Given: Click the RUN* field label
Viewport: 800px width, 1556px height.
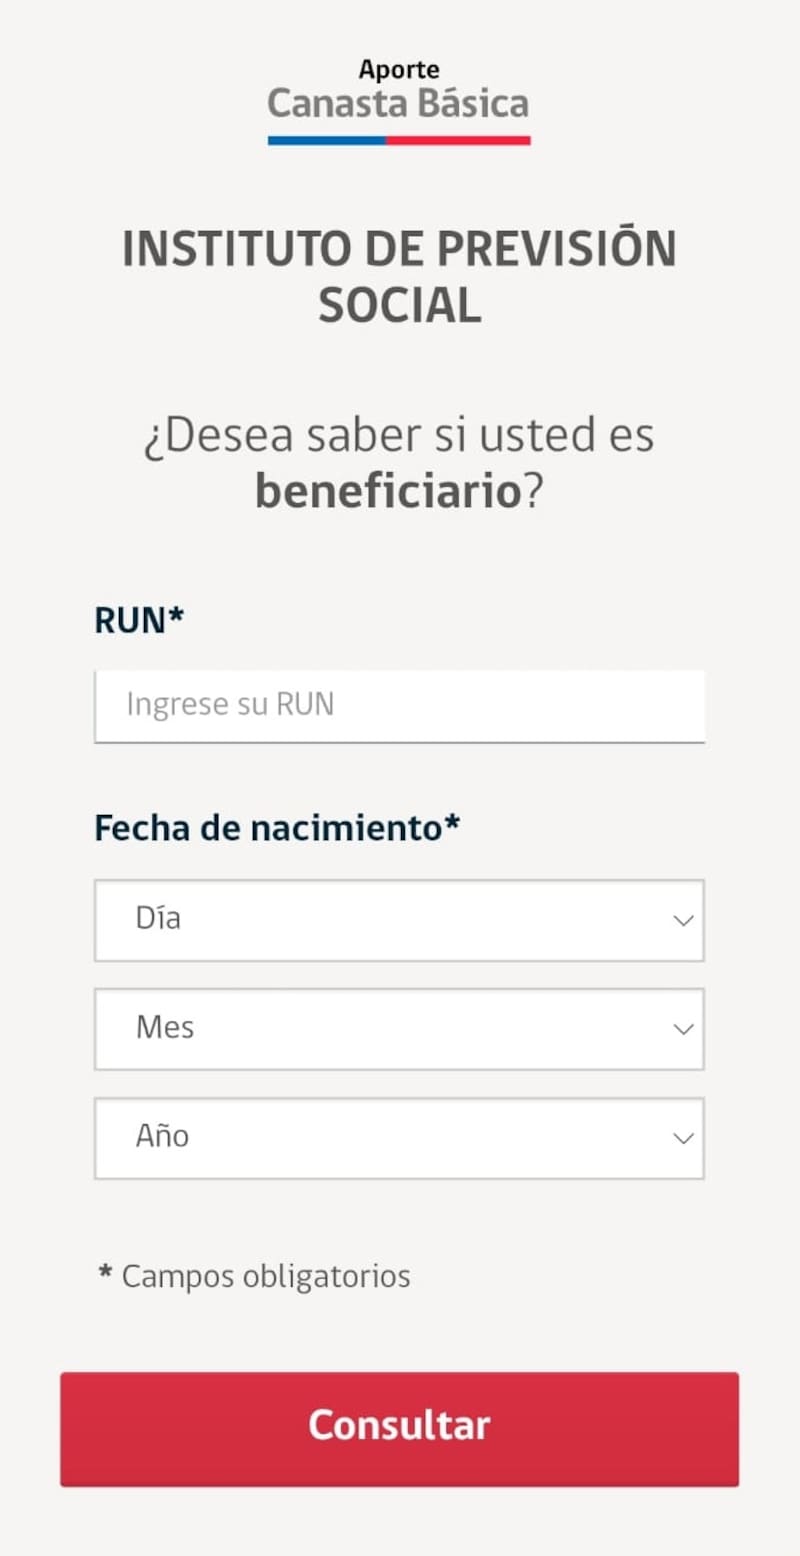Looking at the screenshot, I should pos(139,620).
